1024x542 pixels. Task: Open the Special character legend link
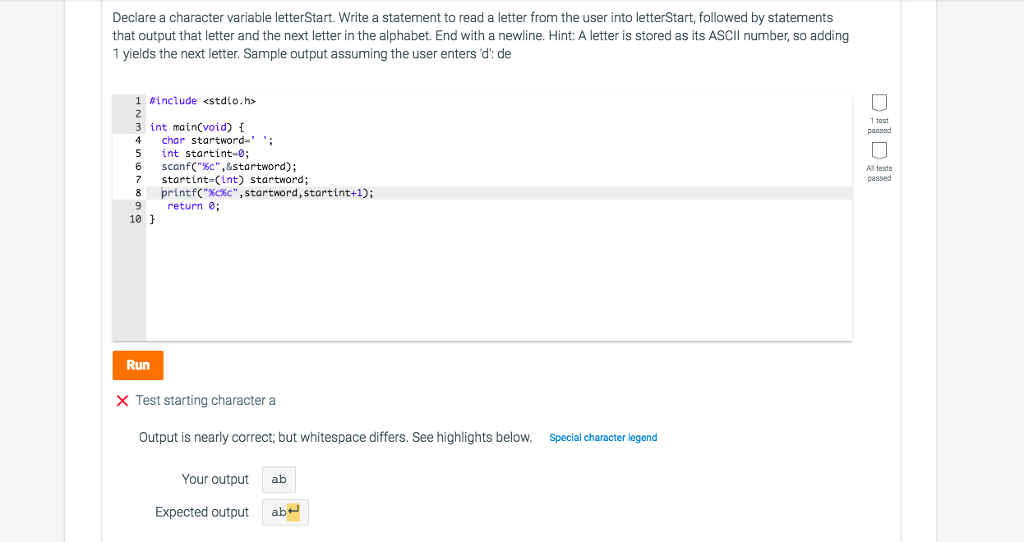tap(603, 438)
